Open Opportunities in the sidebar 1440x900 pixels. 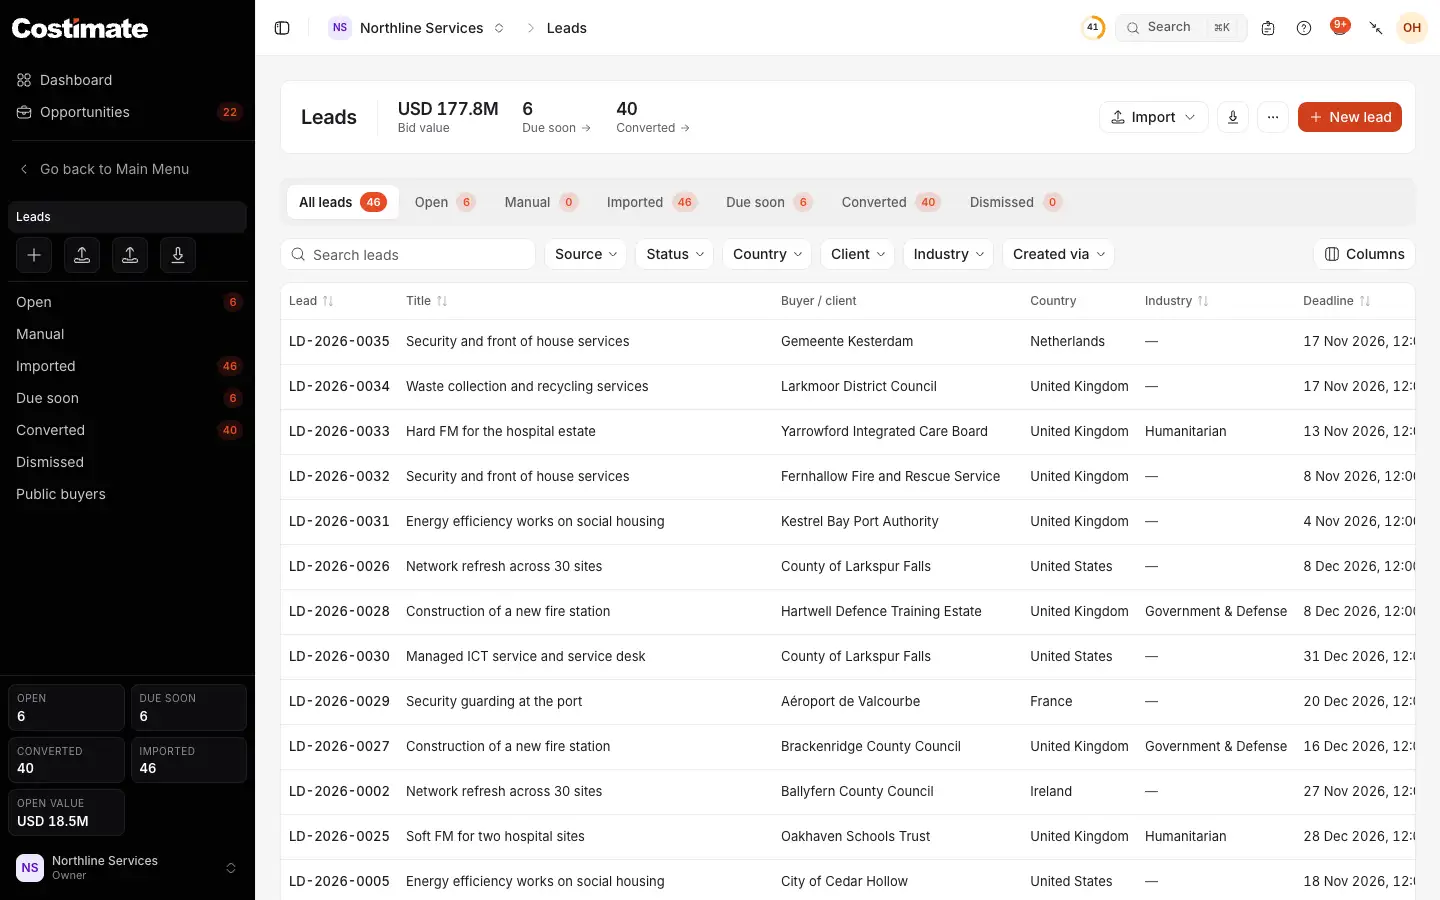pyautogui.click(x=127, y=112)
